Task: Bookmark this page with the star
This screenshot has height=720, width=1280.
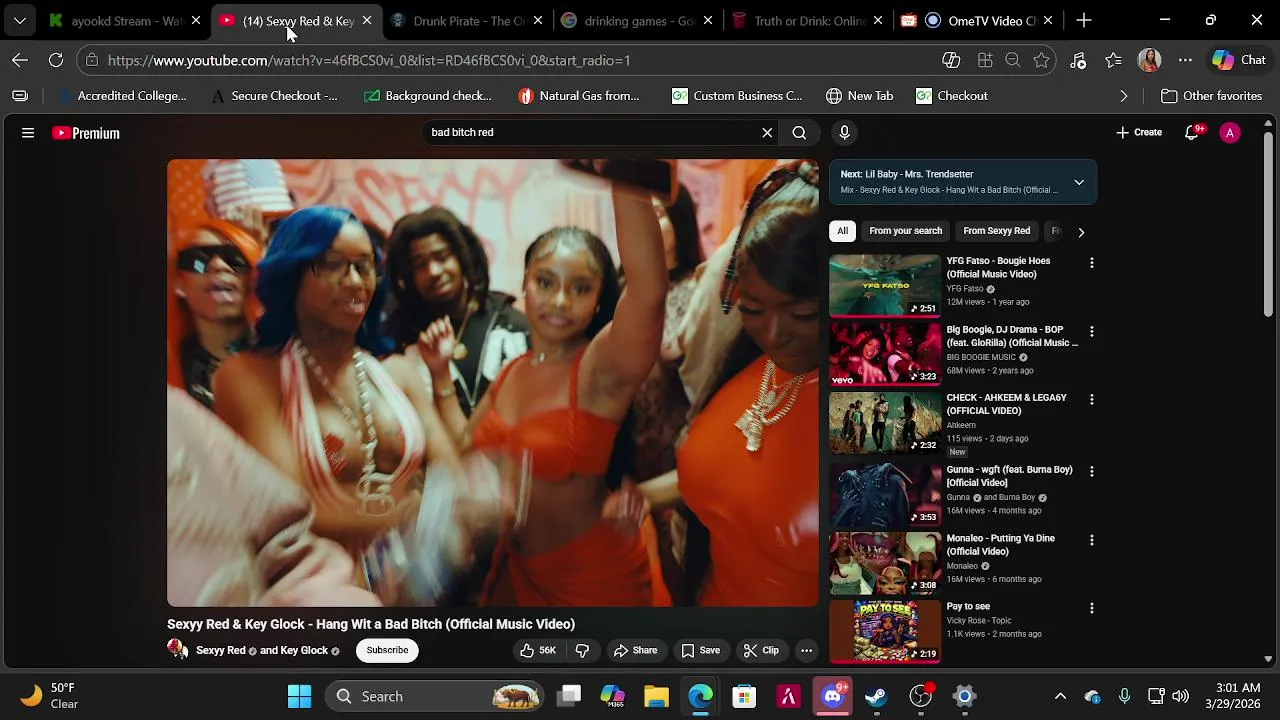Action: pos(1041,60)
